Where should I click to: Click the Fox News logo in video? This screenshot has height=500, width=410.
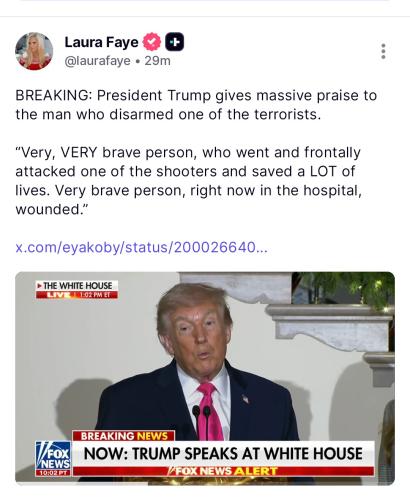tap(53, 455)
